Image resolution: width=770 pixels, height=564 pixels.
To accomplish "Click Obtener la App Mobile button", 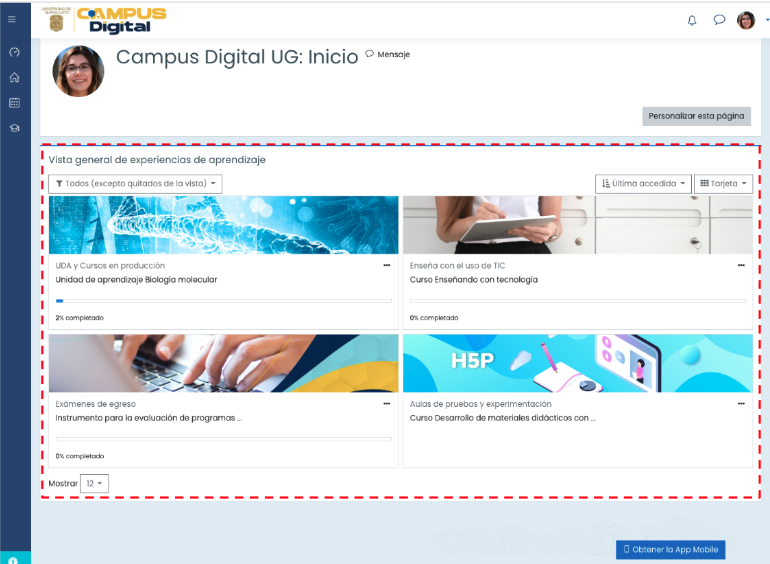I will (670, 550).
